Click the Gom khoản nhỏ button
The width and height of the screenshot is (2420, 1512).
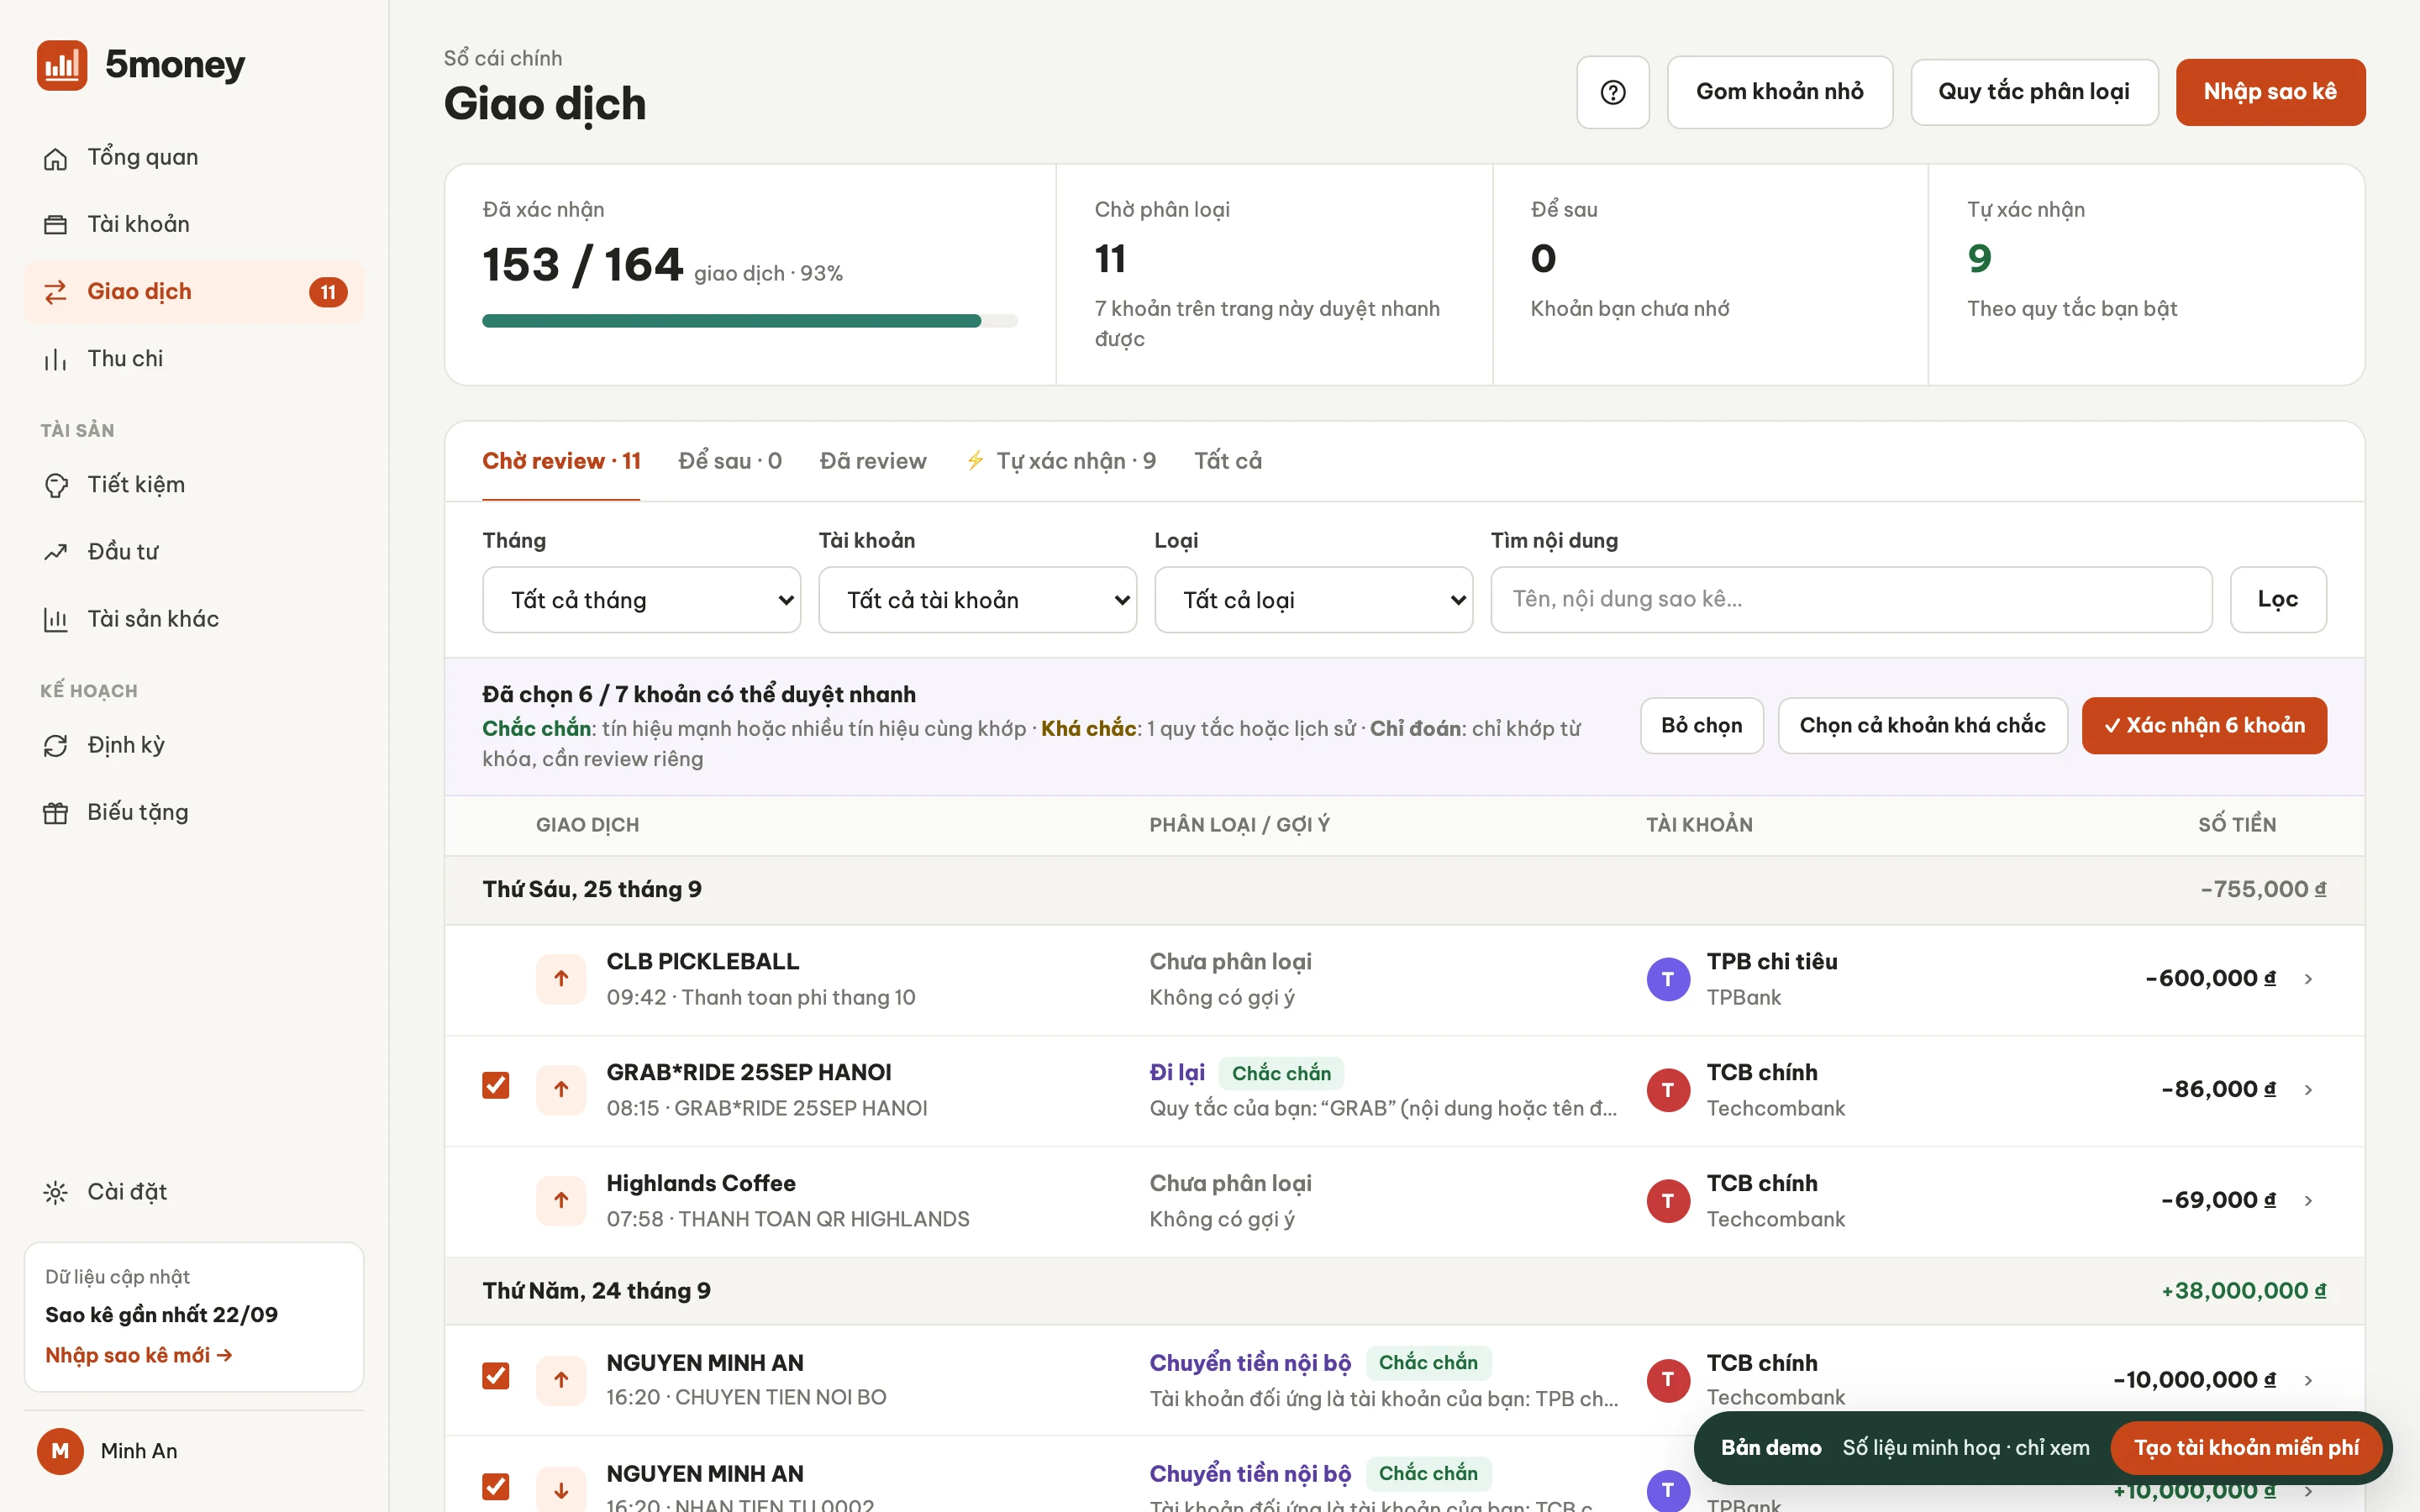point(1780,92)
